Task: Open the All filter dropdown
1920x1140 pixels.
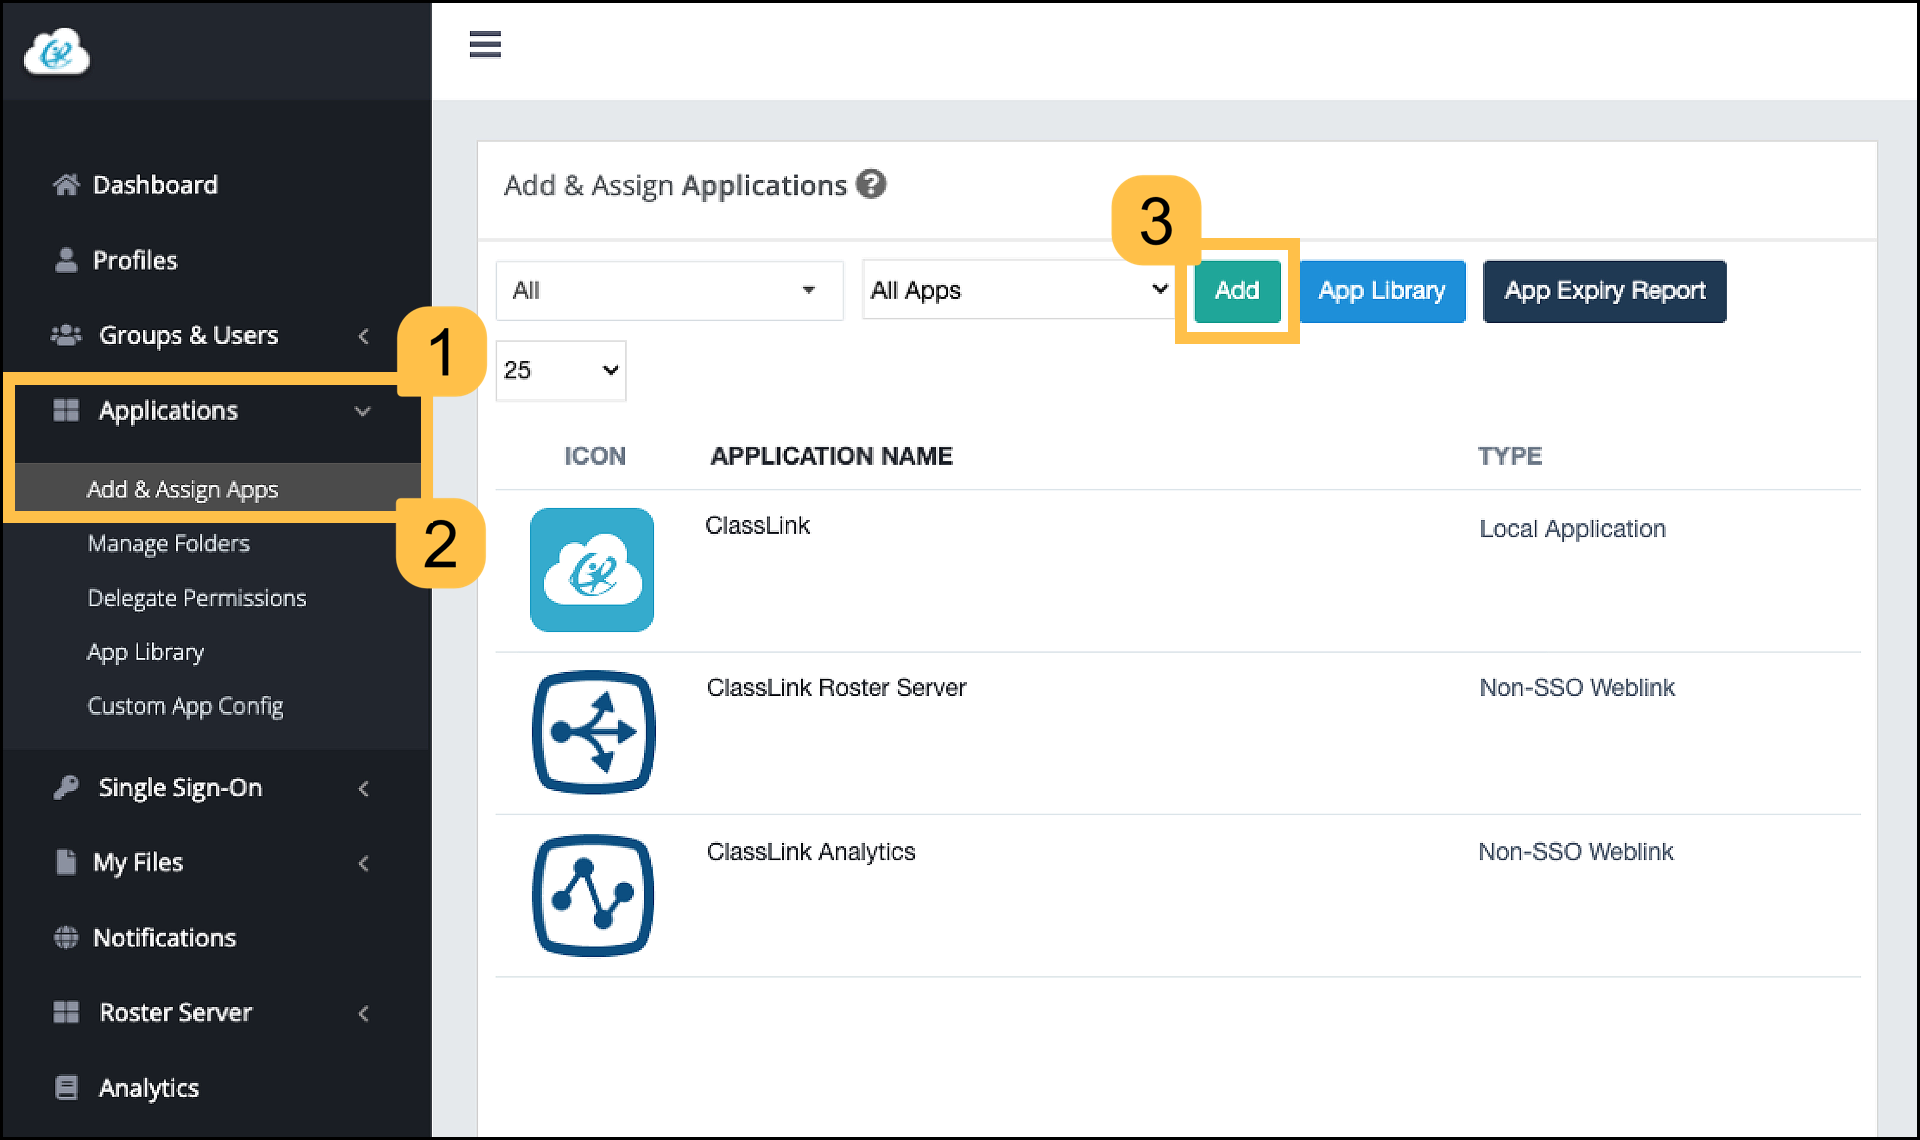Action: click(x=669, y=291)
